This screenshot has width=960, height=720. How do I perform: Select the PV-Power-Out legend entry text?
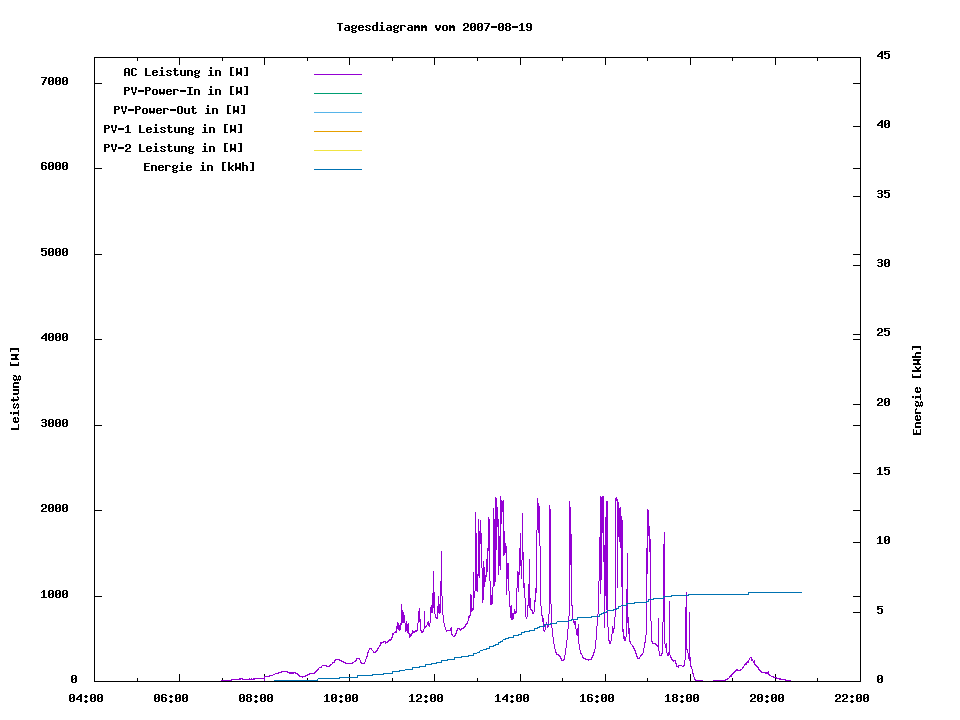pyautogui.click(x=181, y=110)
